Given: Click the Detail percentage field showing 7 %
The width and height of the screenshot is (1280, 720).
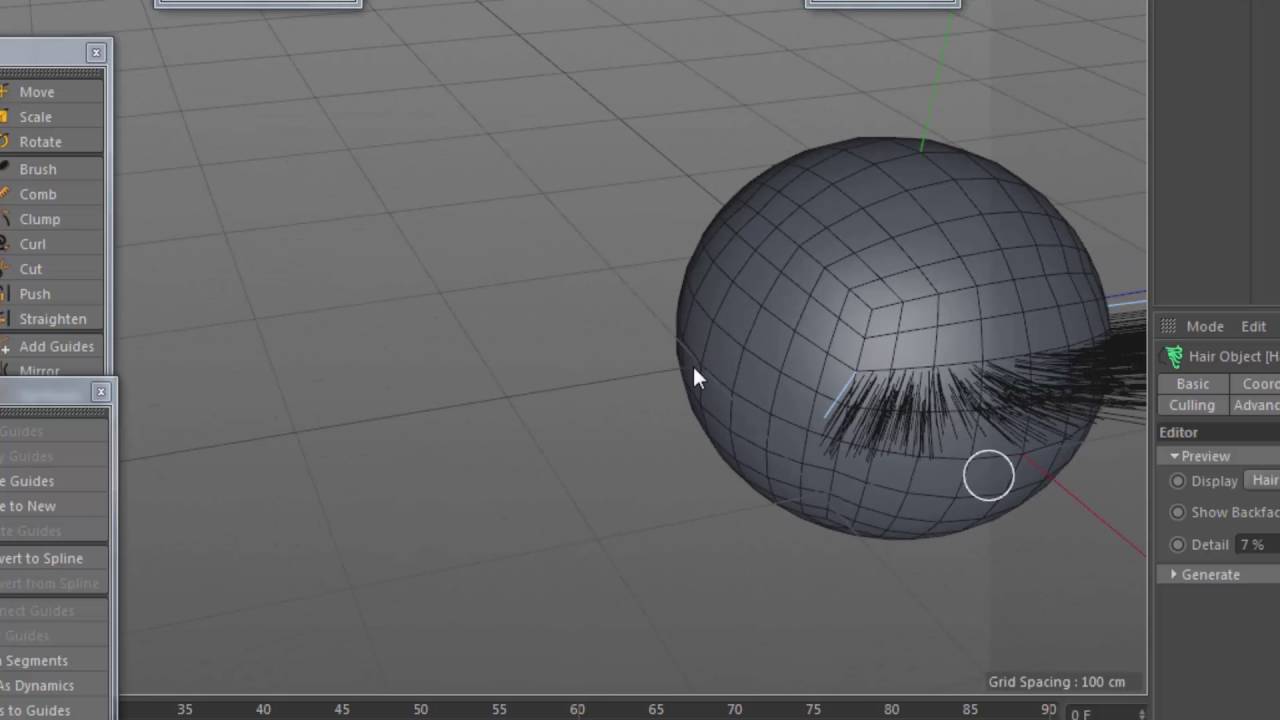Looking at the screenshot, I should point(1258,545).
